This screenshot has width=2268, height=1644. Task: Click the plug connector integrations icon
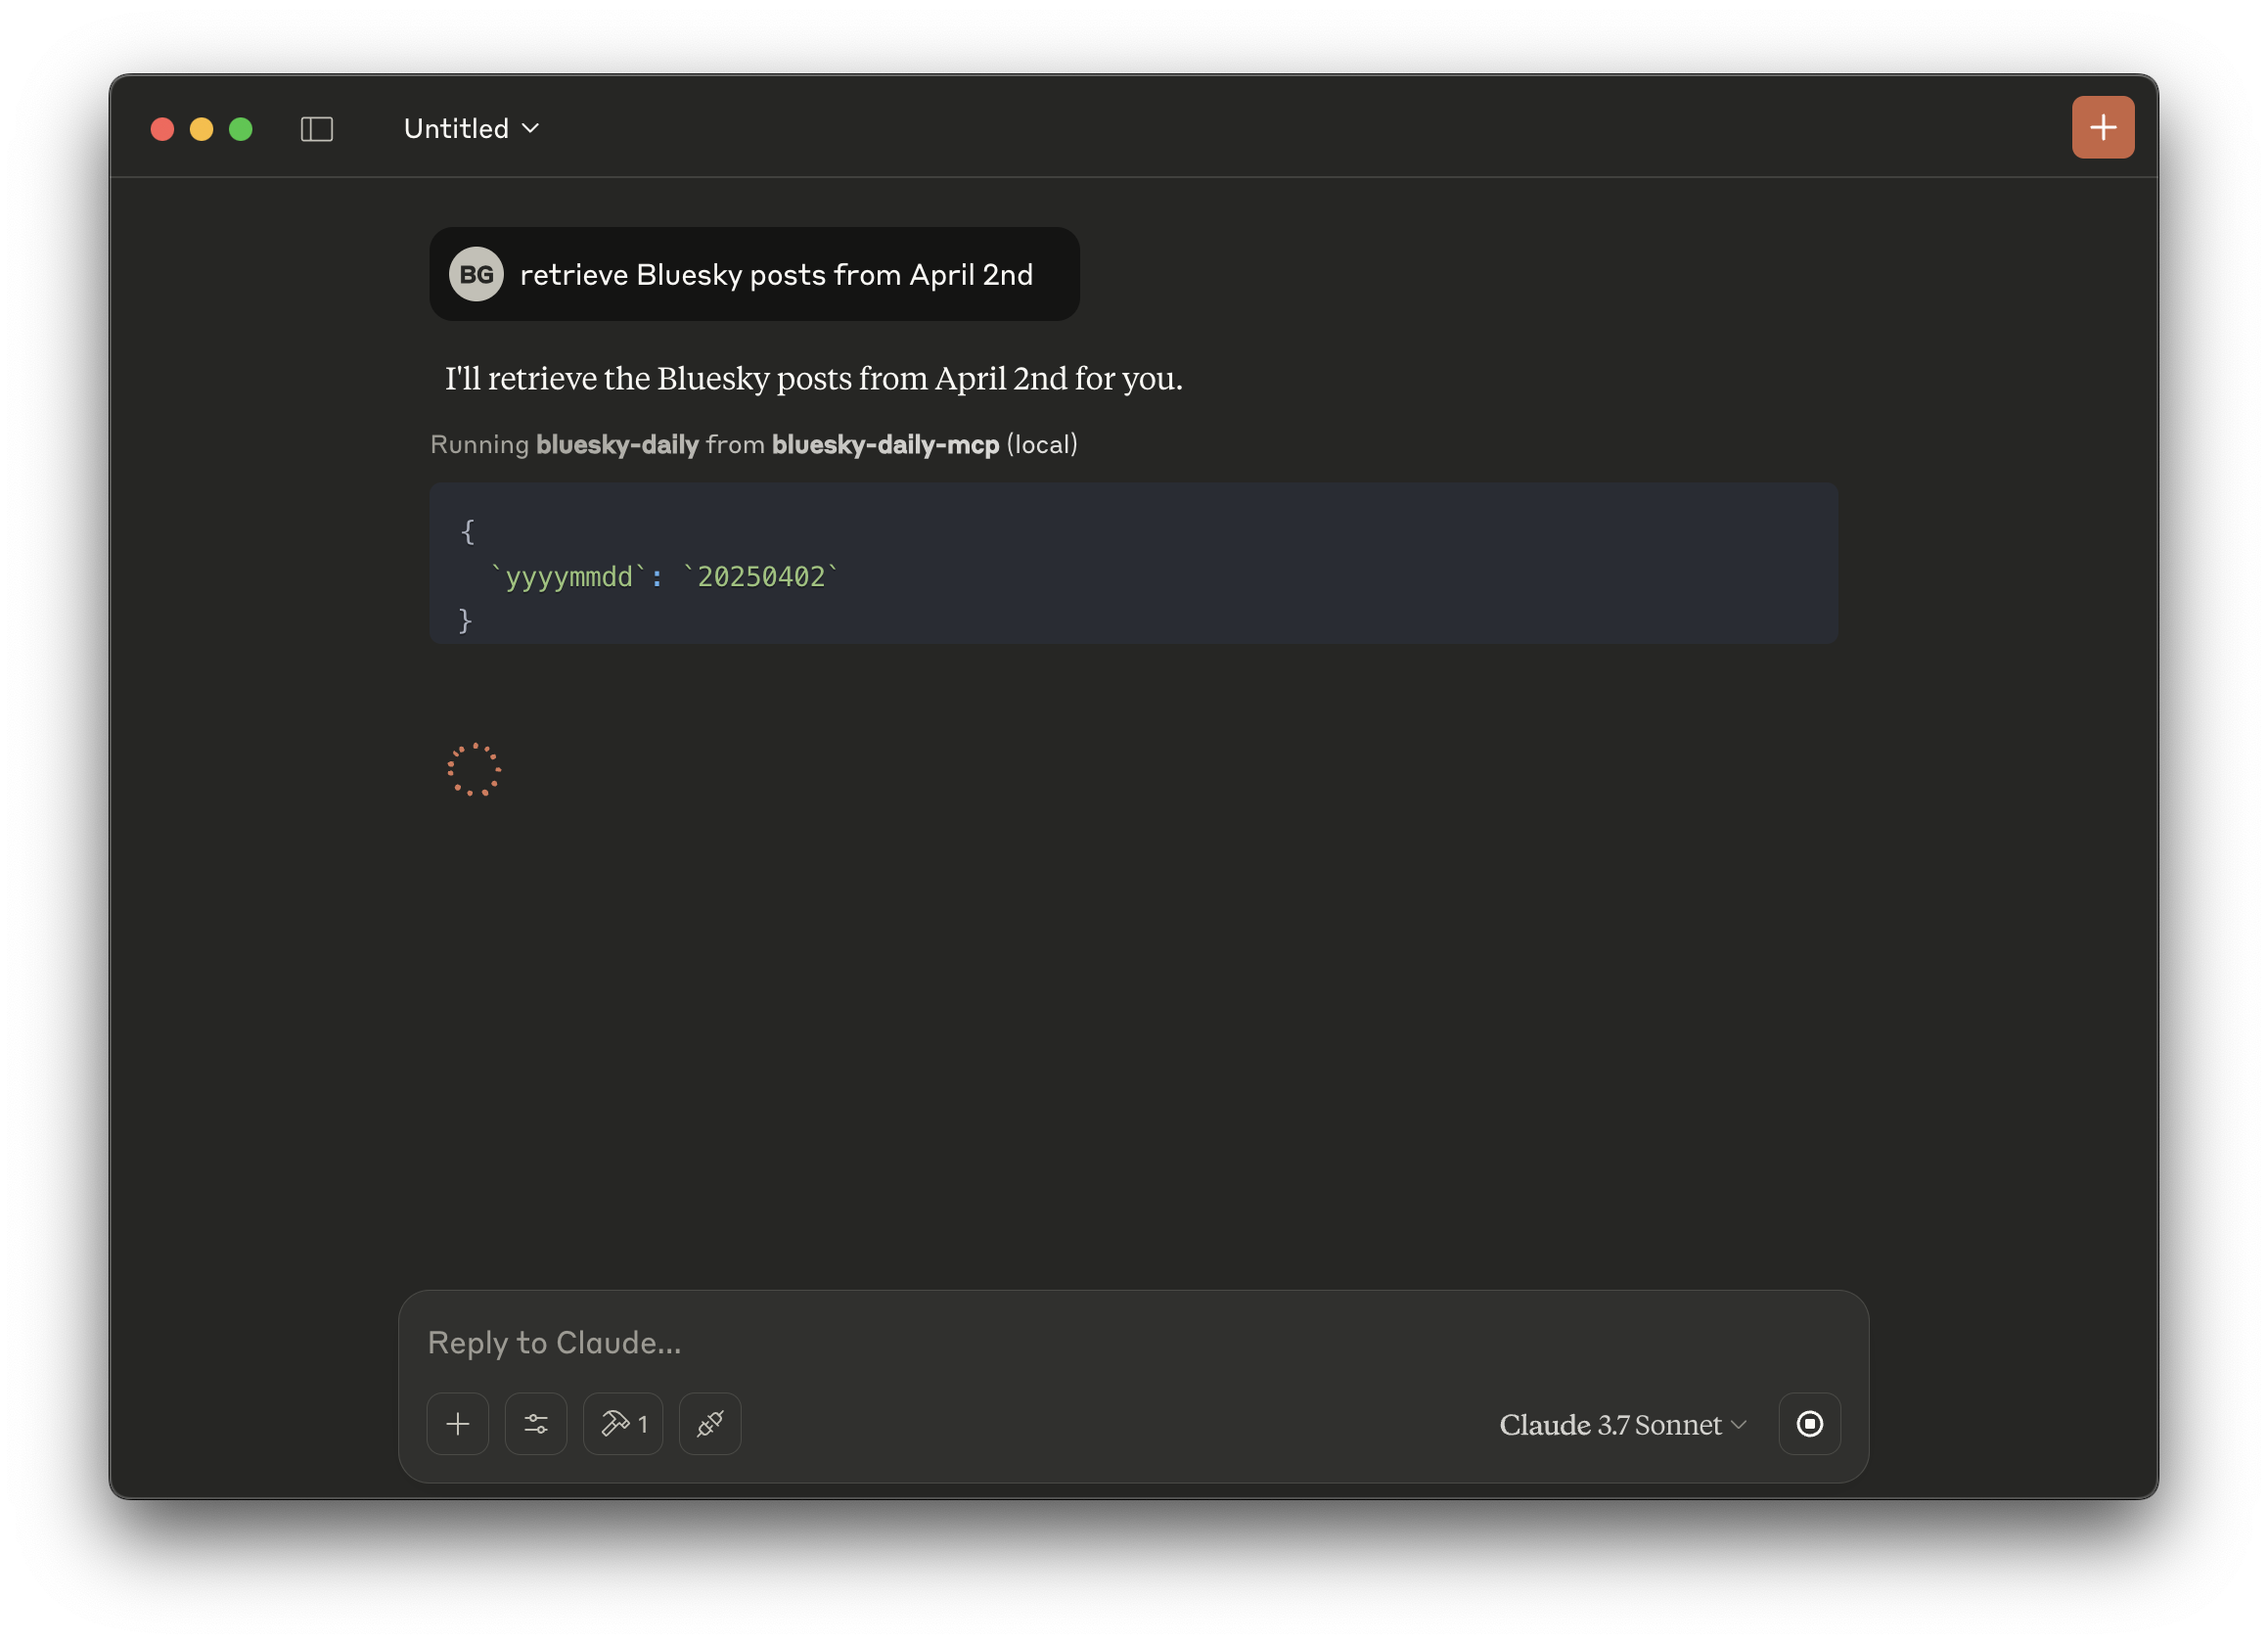click(x=710, y=1423)
